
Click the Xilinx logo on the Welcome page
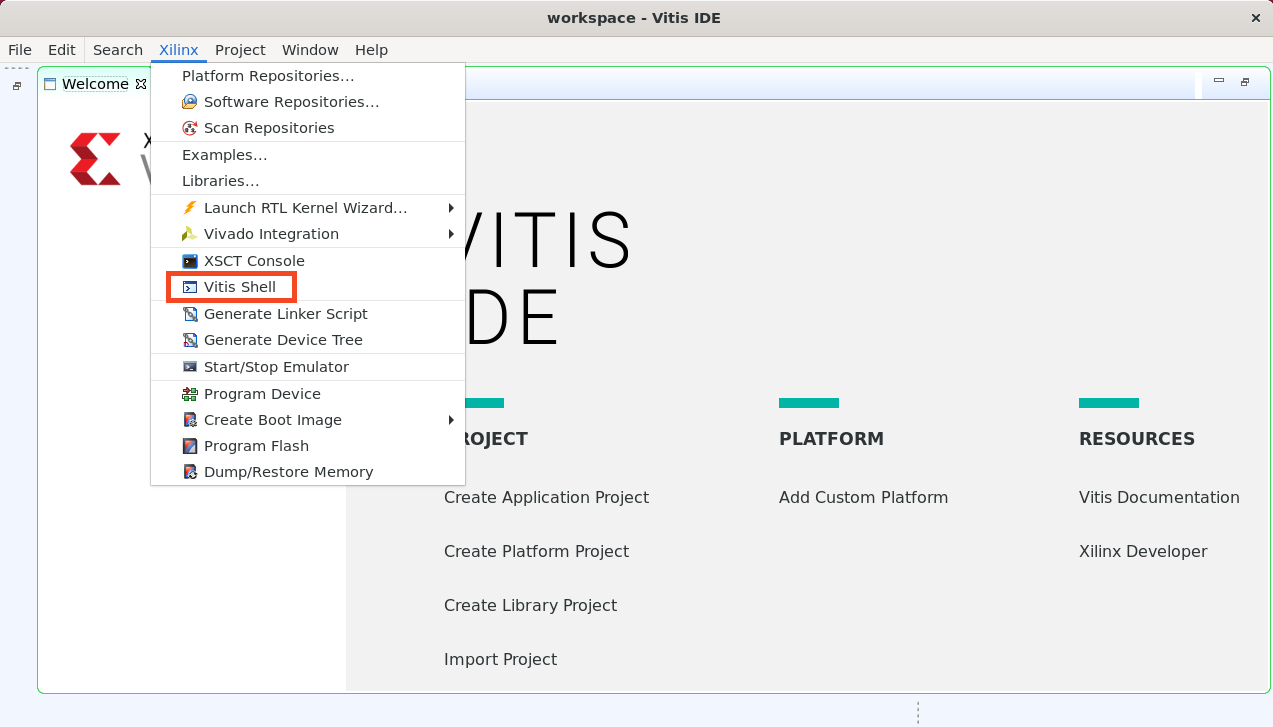[x=95, y=156]
